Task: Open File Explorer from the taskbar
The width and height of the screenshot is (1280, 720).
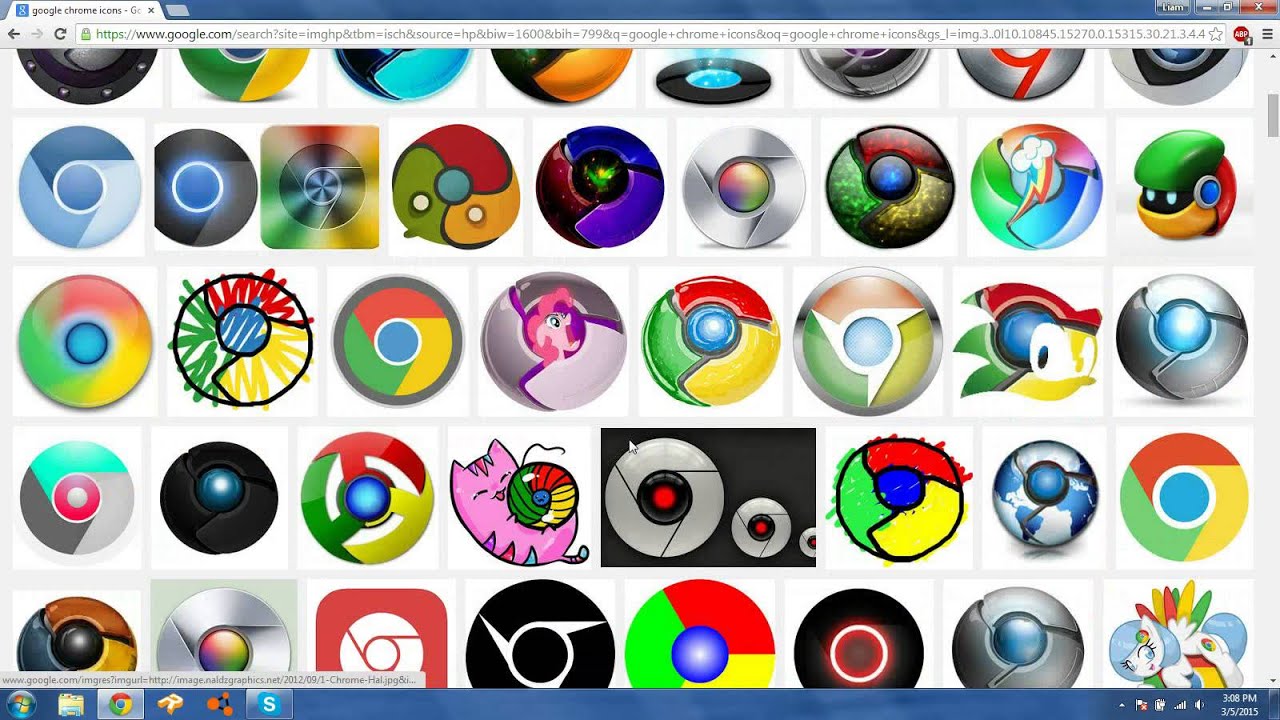Action: (71, 705)
